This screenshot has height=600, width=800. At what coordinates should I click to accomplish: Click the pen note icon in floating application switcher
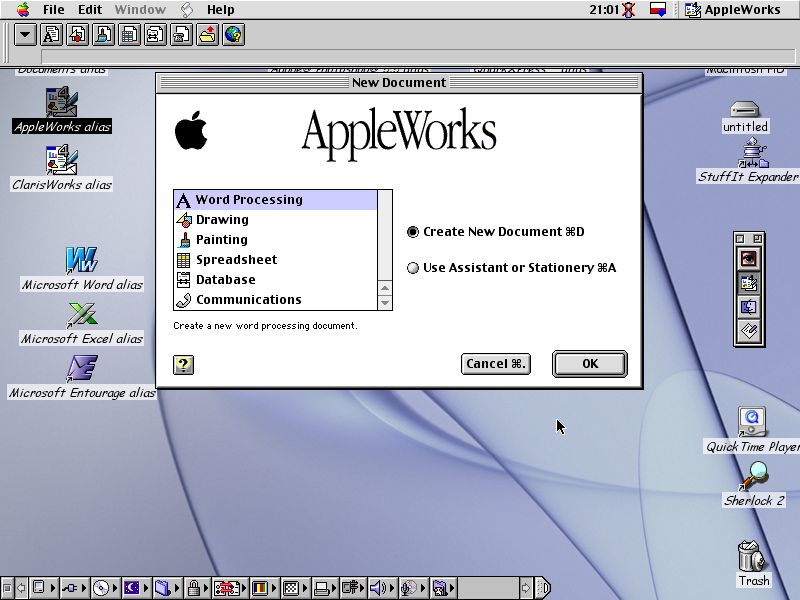749,331
